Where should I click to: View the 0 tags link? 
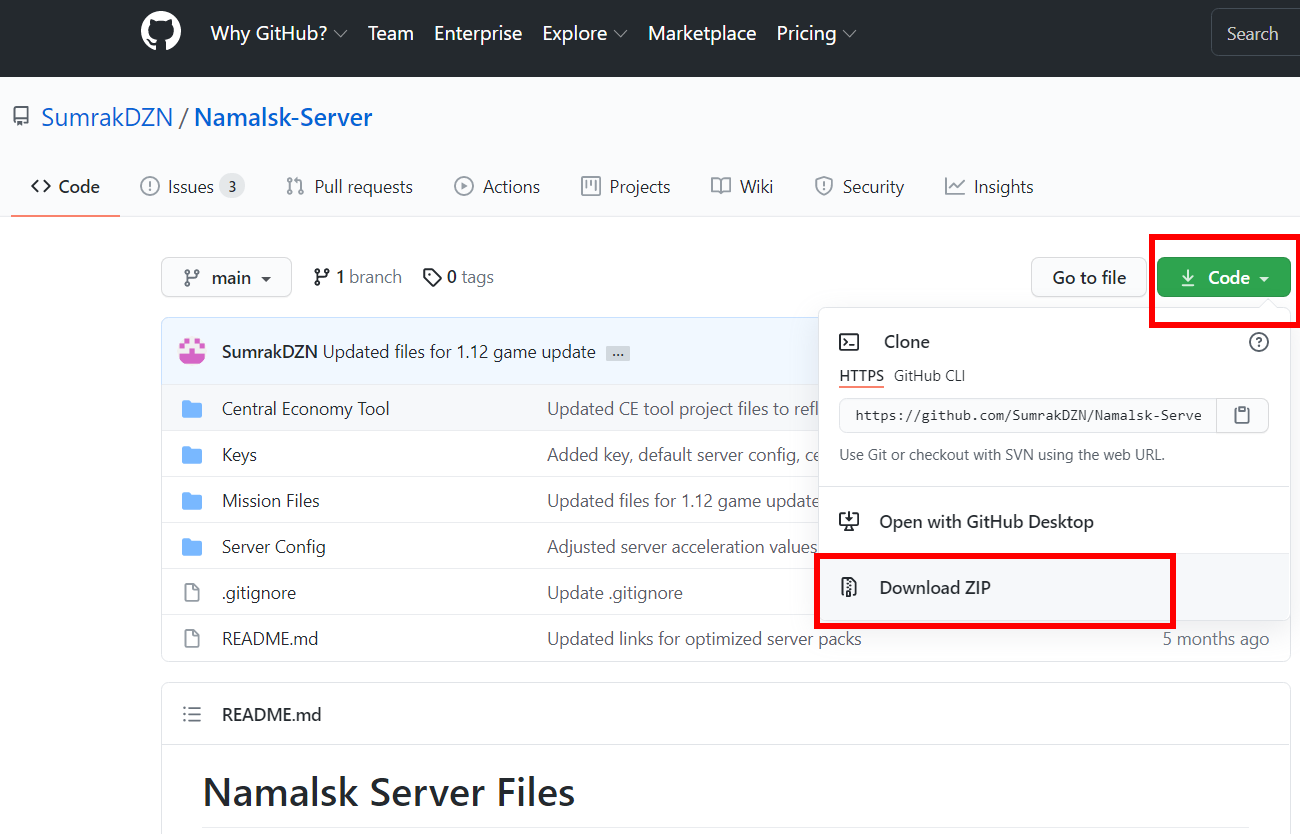tap(458, 277)
